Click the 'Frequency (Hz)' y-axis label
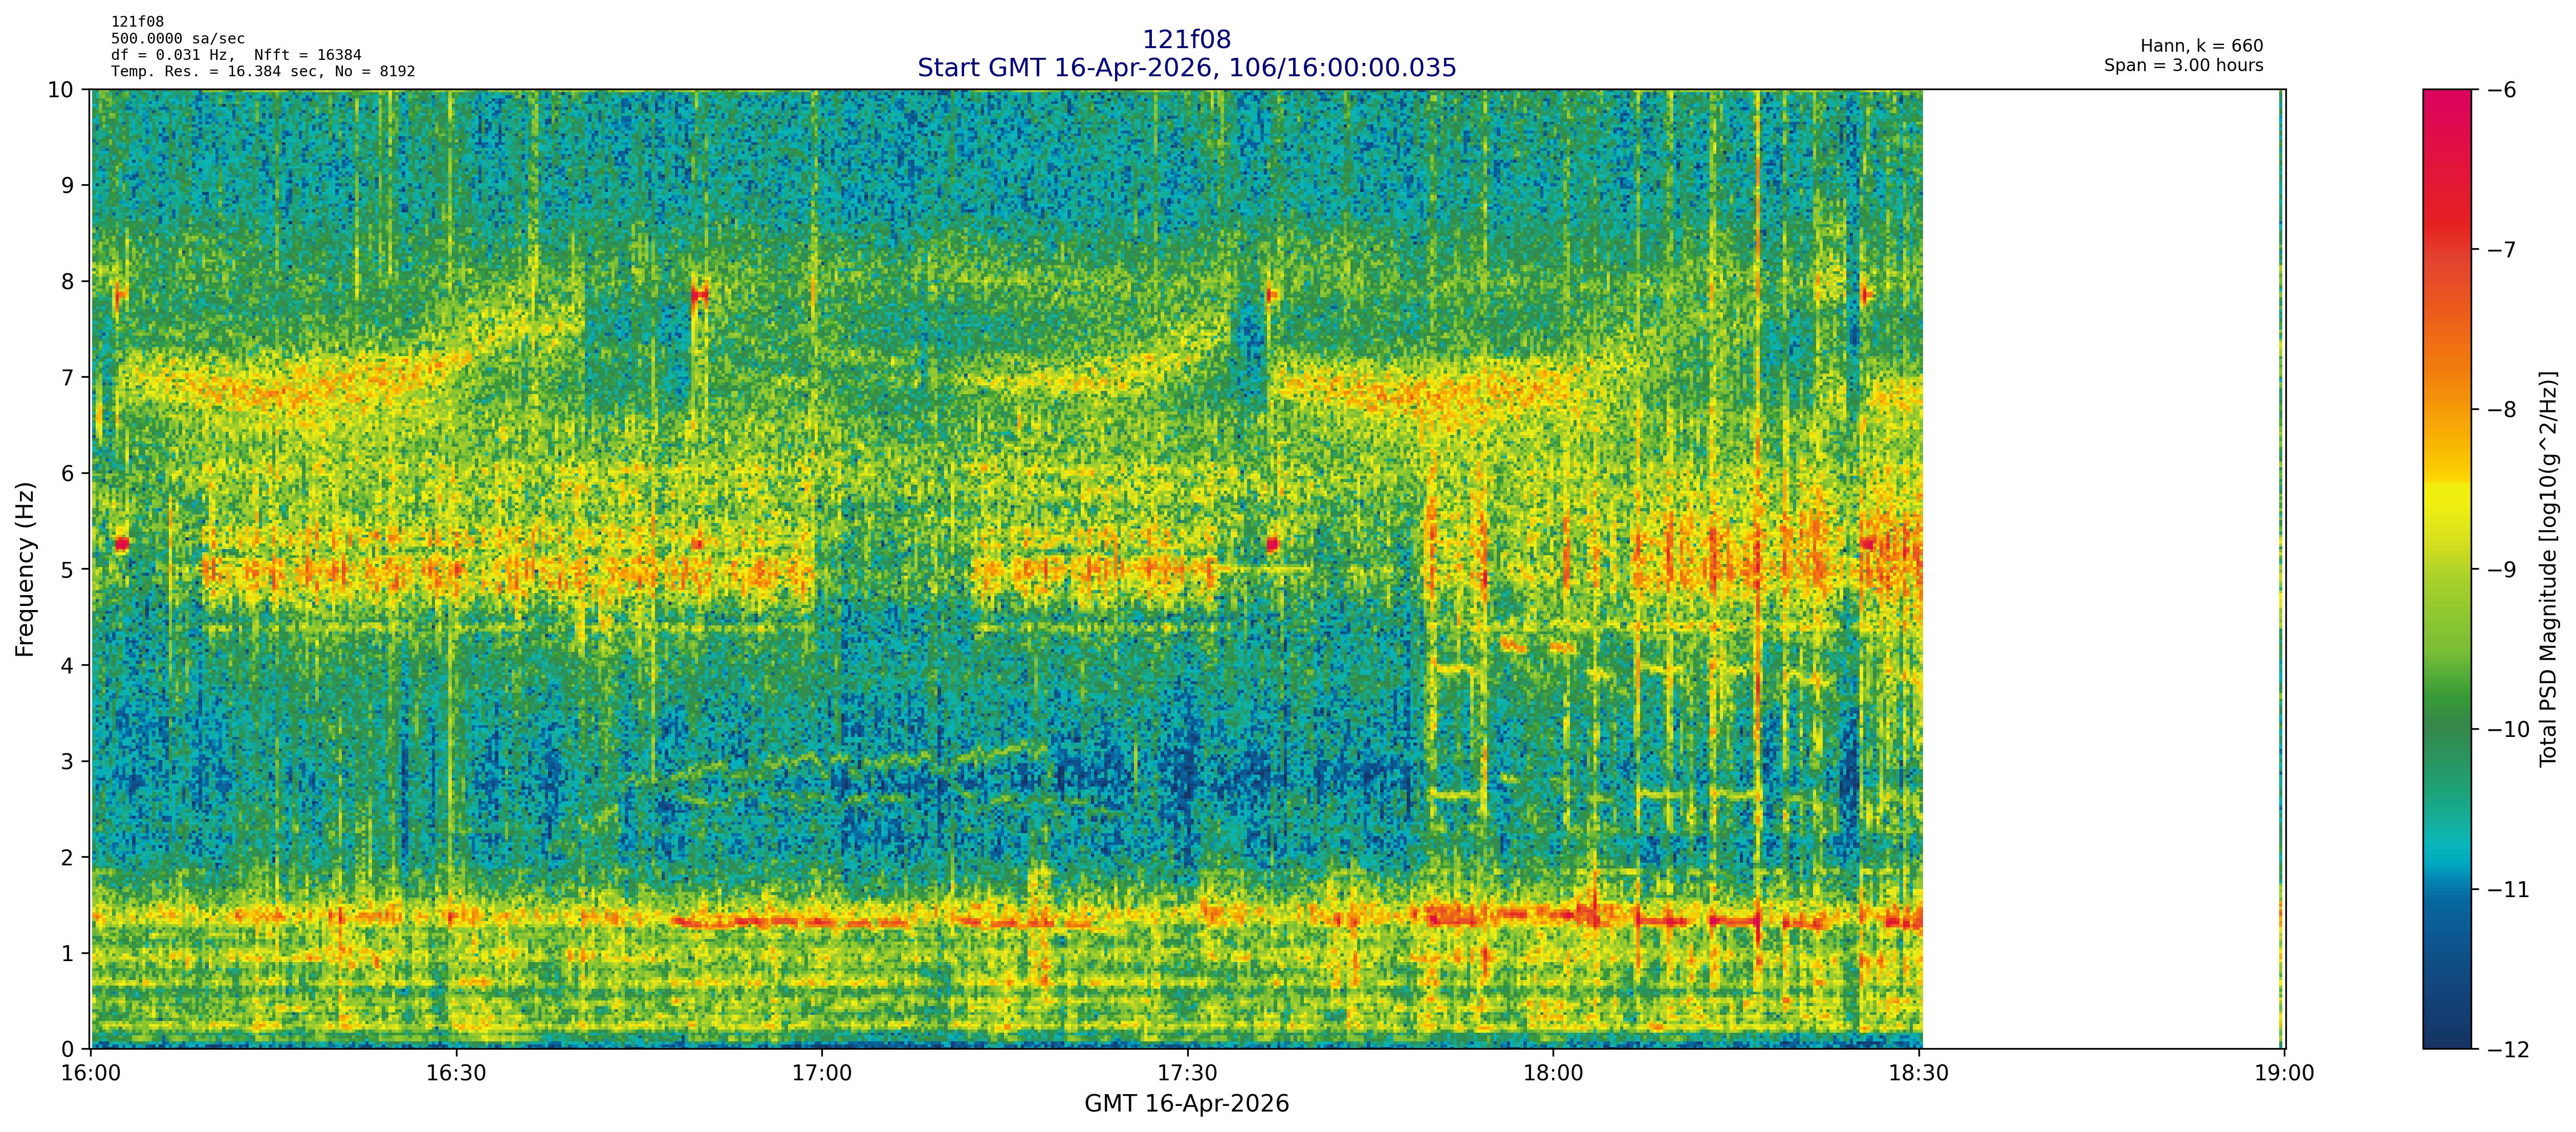This screenshot has width=2576, height=1132. pos(26,569)
